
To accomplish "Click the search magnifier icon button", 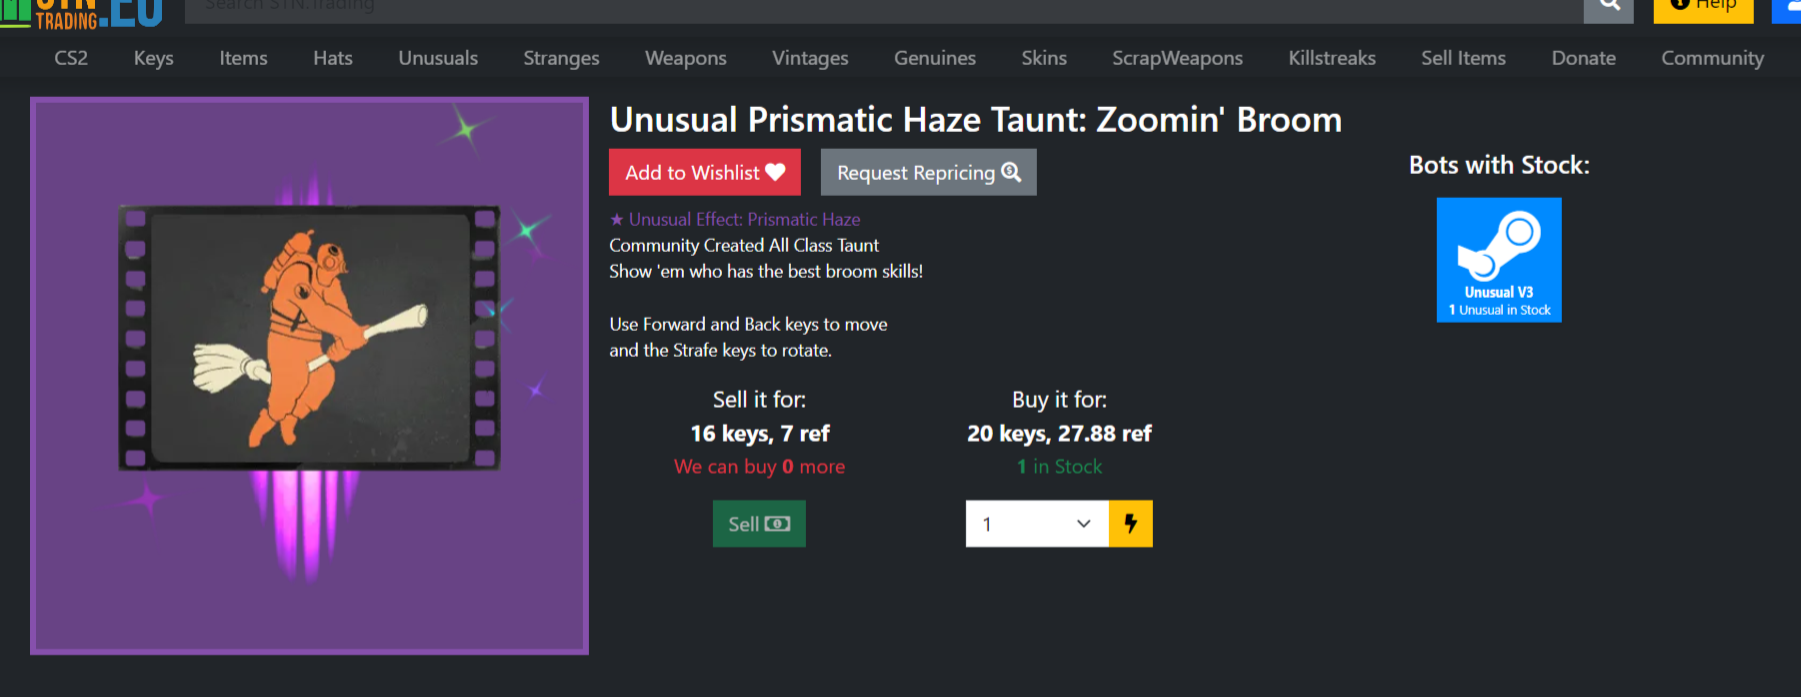I will coord(1608,8).
